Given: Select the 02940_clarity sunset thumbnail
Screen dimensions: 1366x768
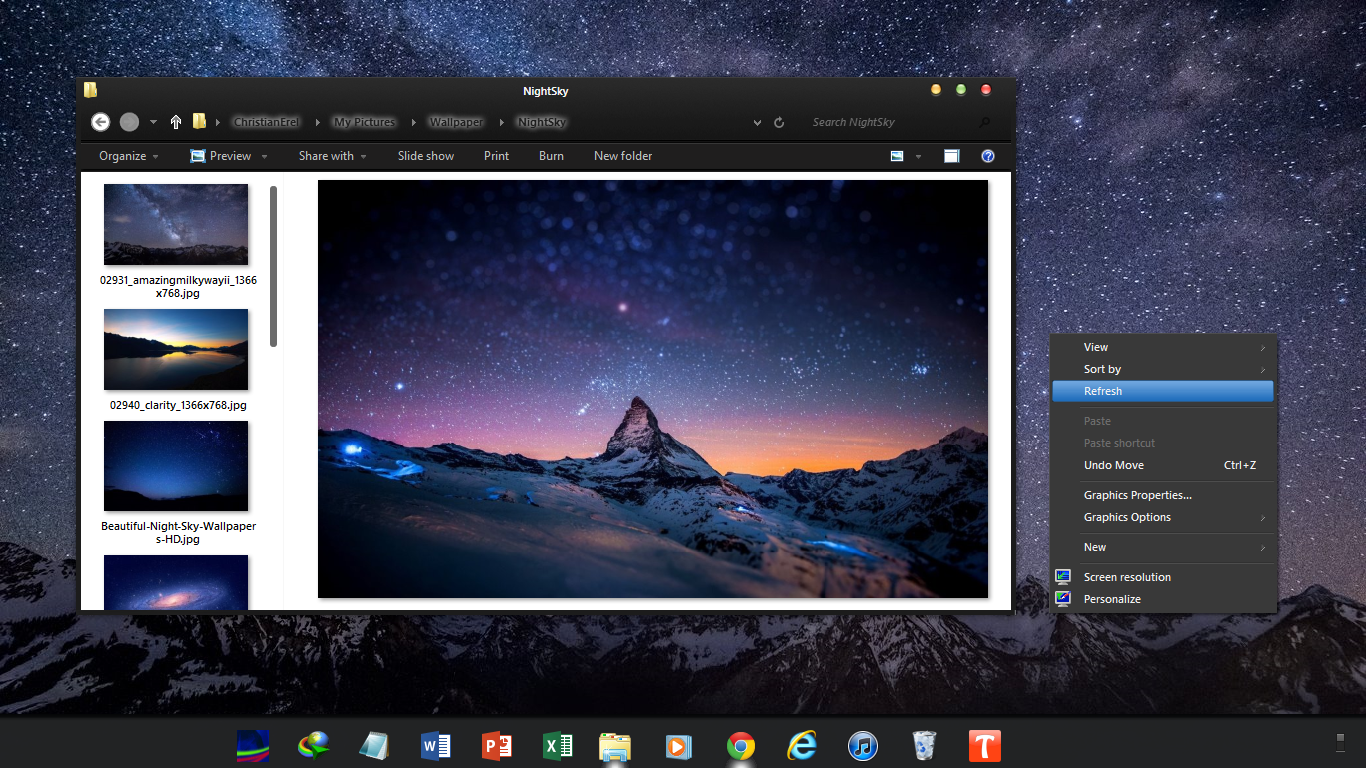Looking at the screenshot, I should pos(176,349).
